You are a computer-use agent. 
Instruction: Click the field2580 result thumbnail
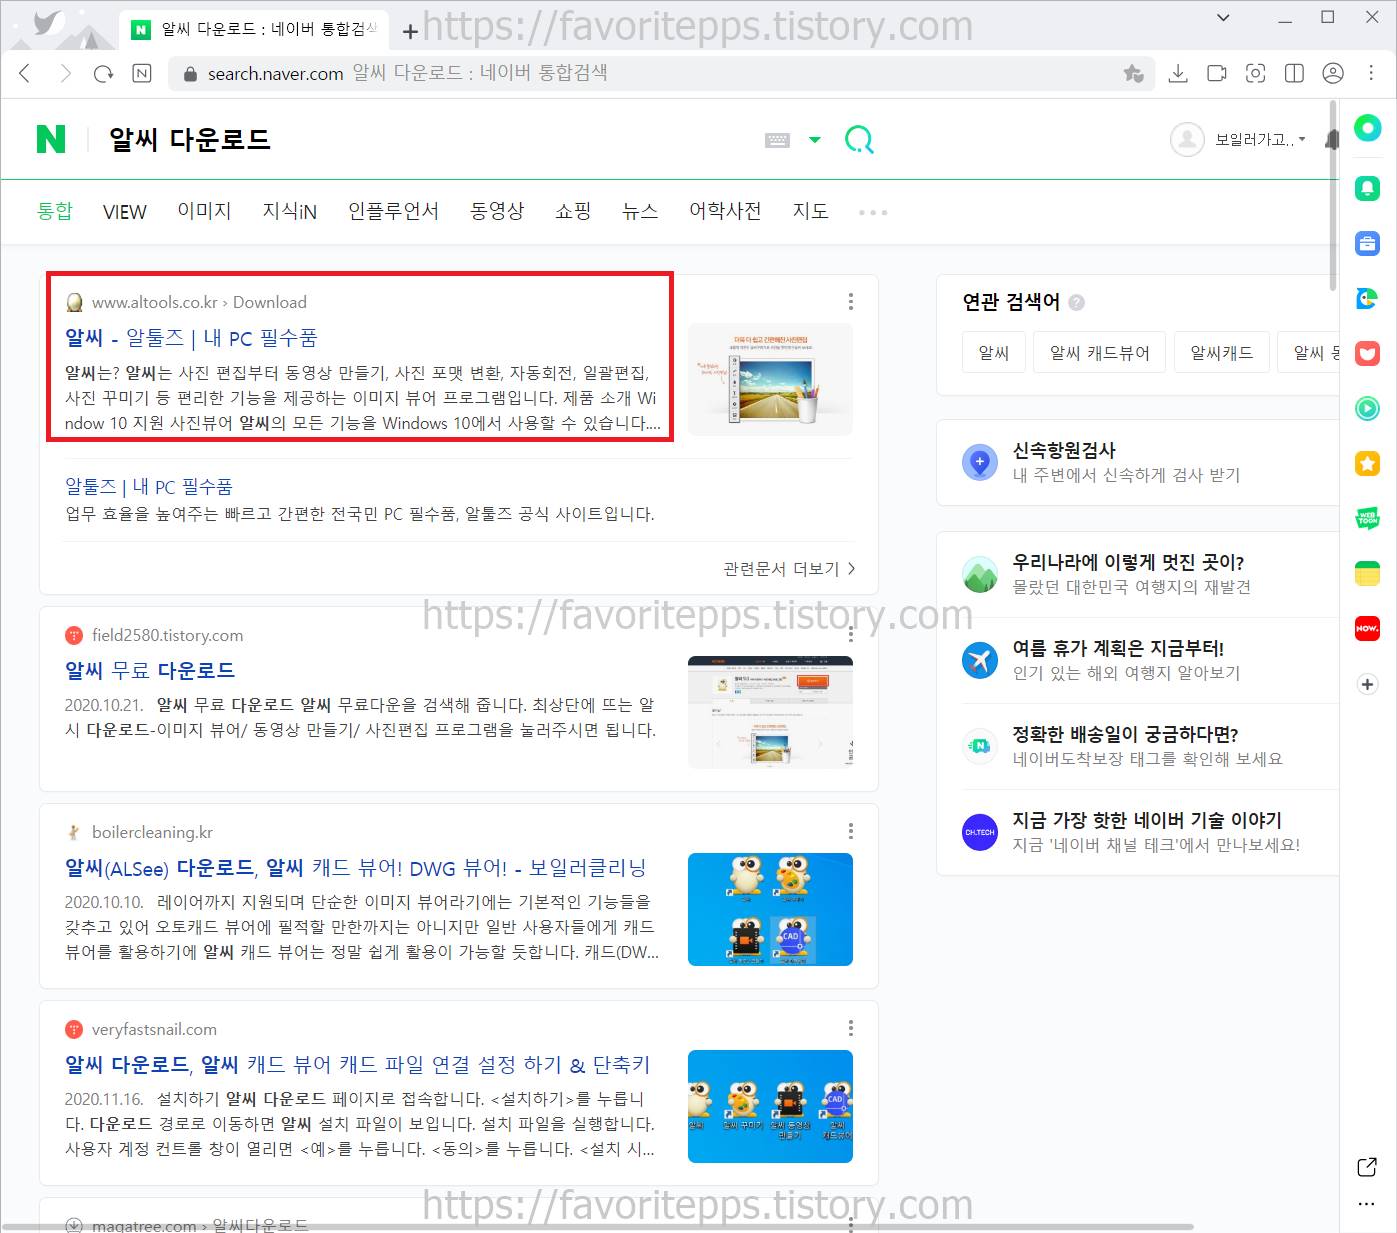click(x=770, y=712)
